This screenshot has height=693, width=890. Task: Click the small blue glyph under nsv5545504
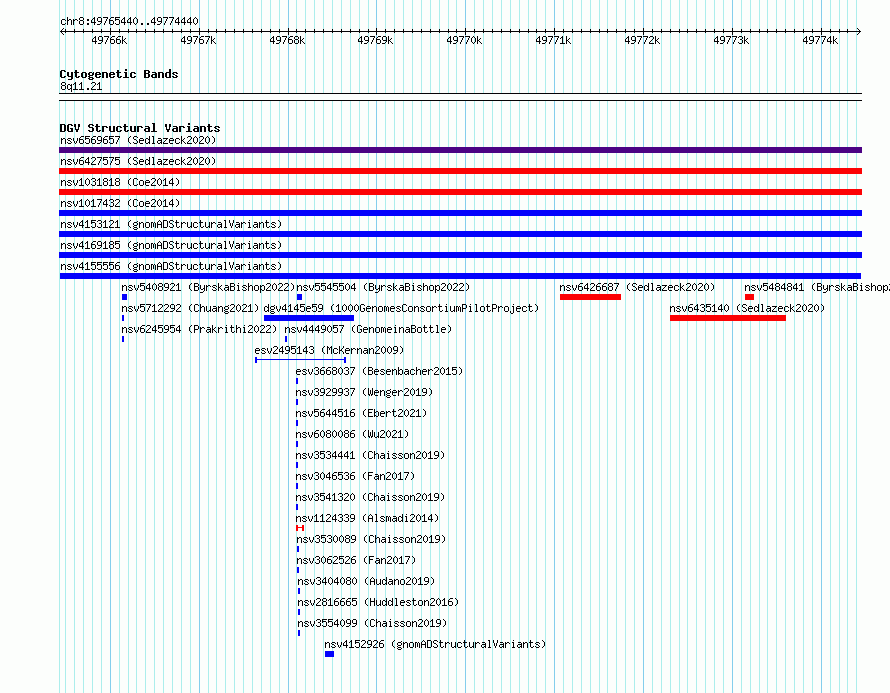tap(299, 297)
